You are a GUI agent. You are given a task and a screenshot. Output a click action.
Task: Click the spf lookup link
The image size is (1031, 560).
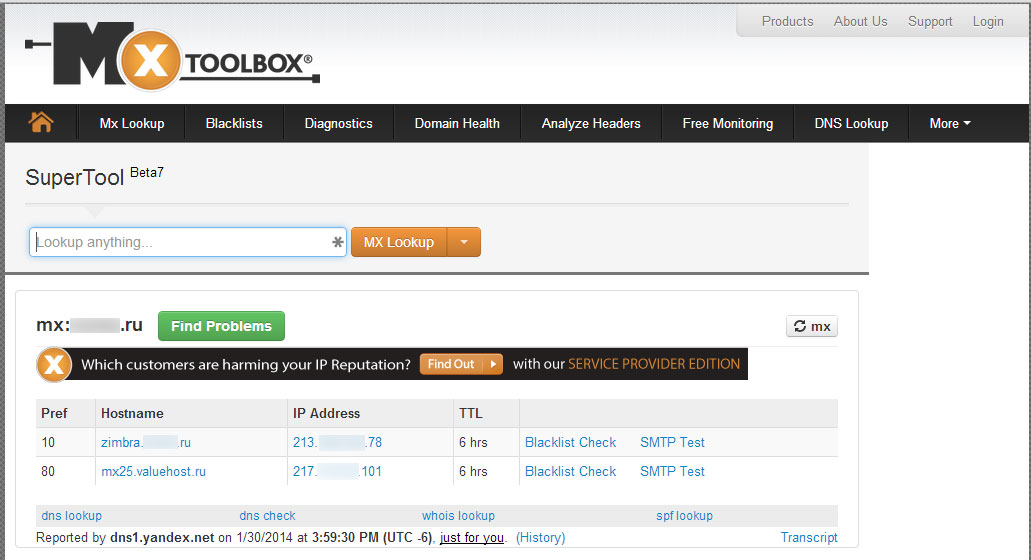(x=684, y=516)
